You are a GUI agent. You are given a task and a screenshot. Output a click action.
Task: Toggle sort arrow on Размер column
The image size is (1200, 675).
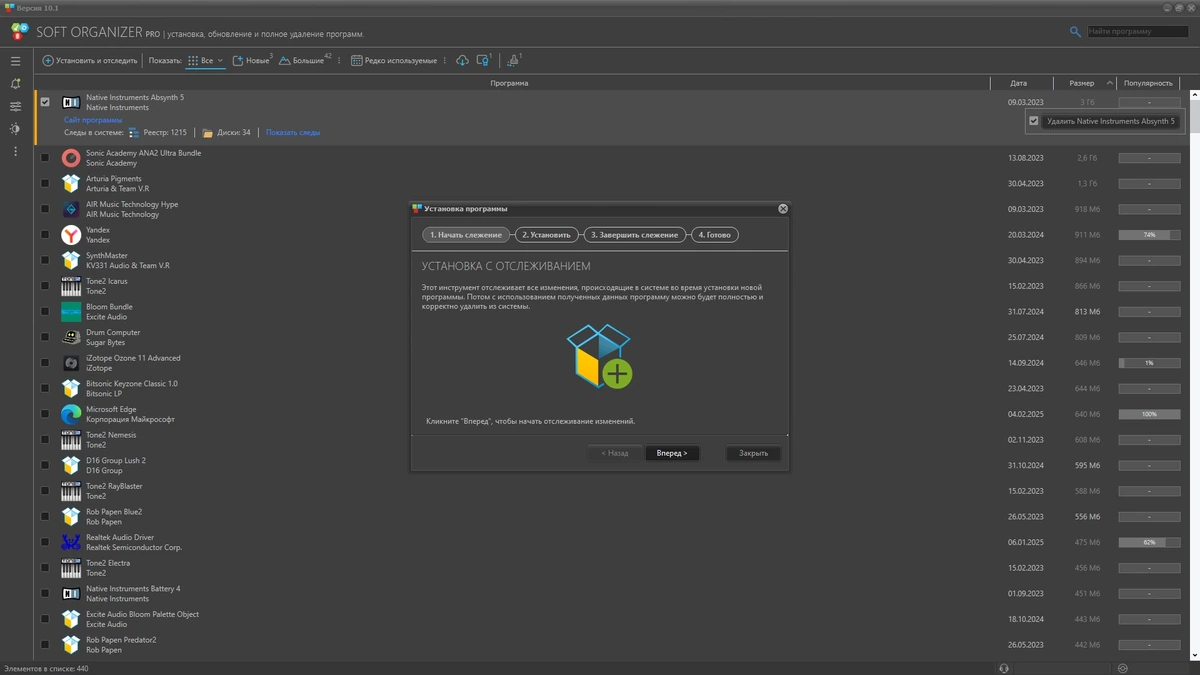point(1110,83)
